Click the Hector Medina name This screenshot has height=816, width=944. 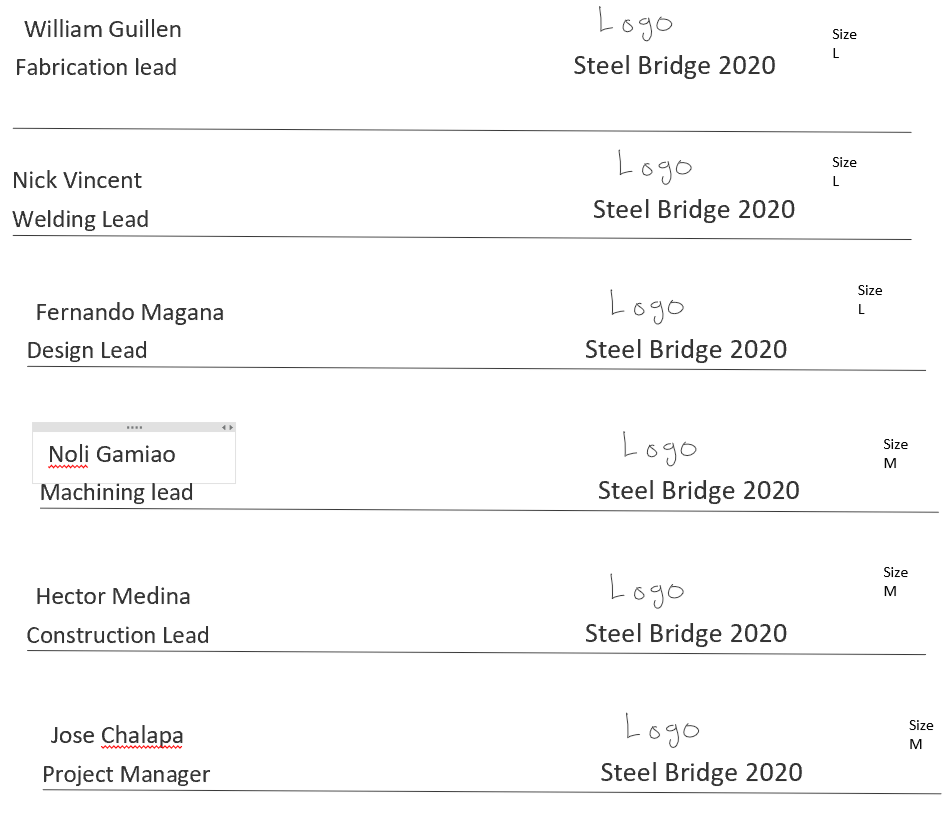[113, 597]
